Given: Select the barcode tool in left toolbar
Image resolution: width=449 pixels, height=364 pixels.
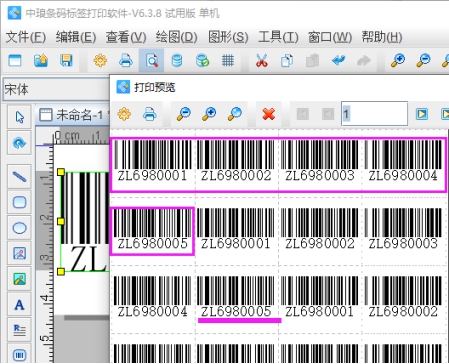Looking at the screenshot, I should (x=19, y=355).
